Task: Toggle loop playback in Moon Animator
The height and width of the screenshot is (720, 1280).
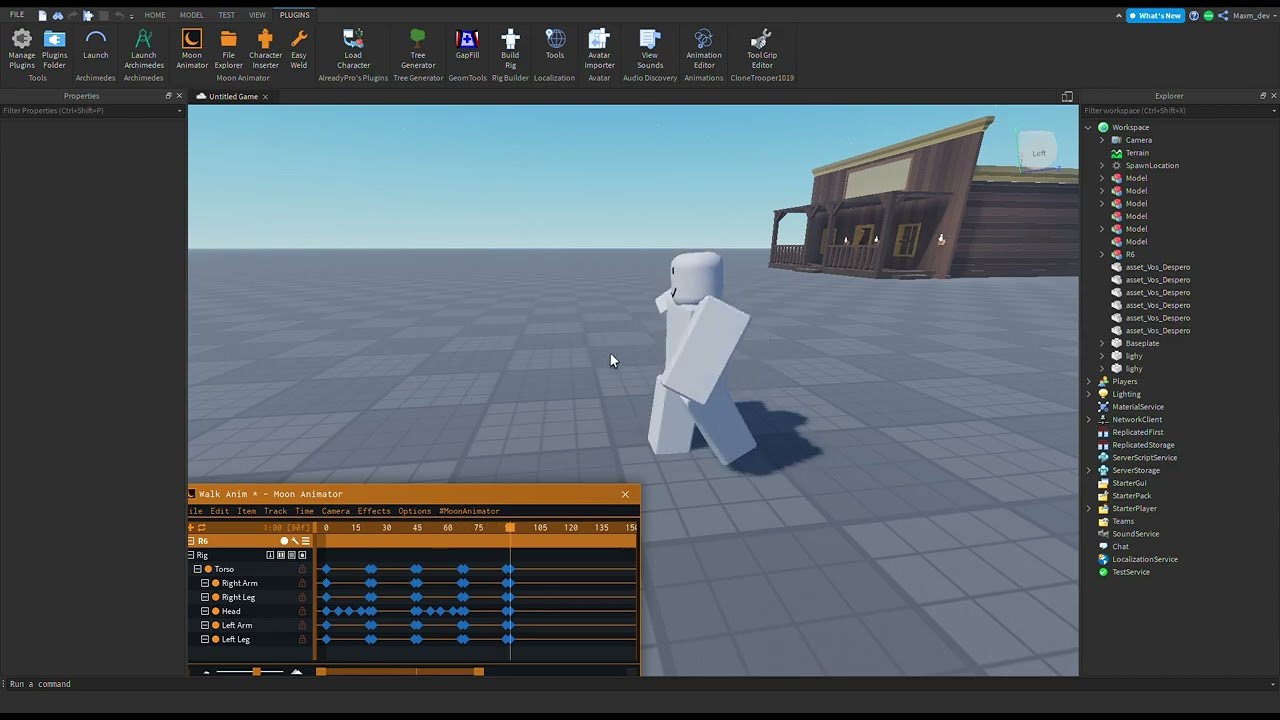Action: [201, 527]
